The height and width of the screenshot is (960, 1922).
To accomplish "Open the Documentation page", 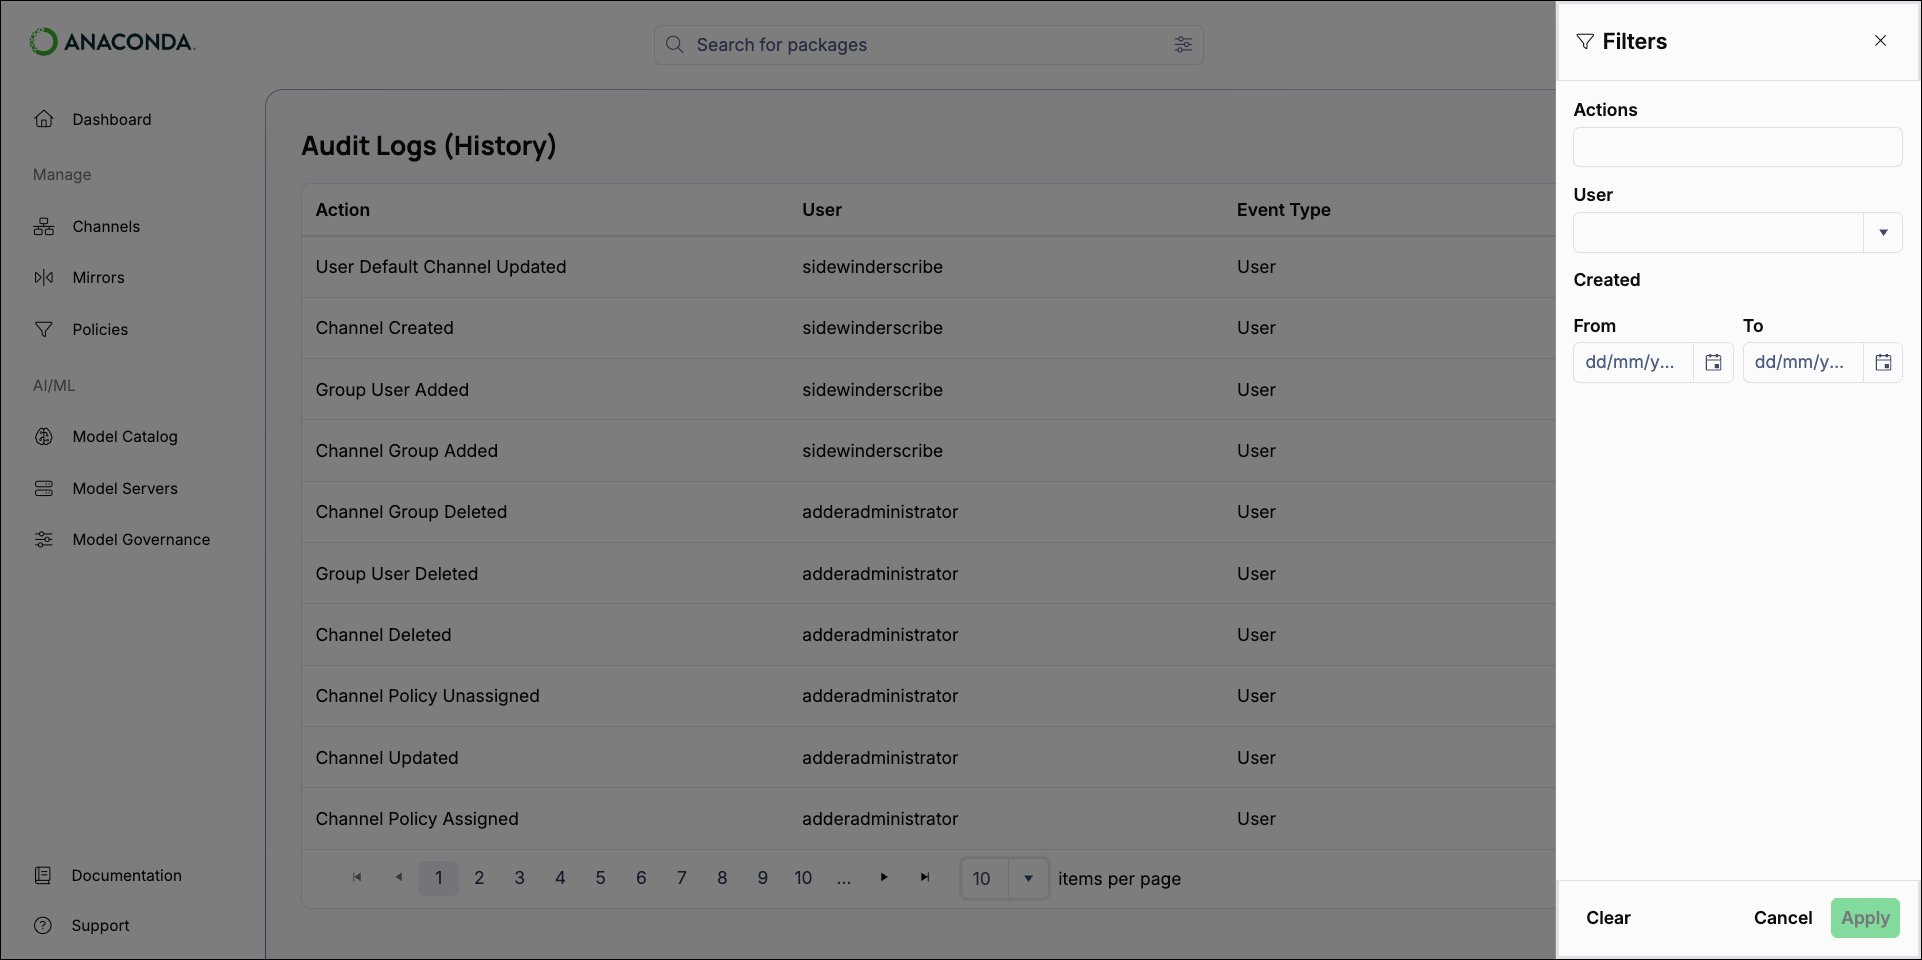I will pyautogui.click(x=127, y=875).
